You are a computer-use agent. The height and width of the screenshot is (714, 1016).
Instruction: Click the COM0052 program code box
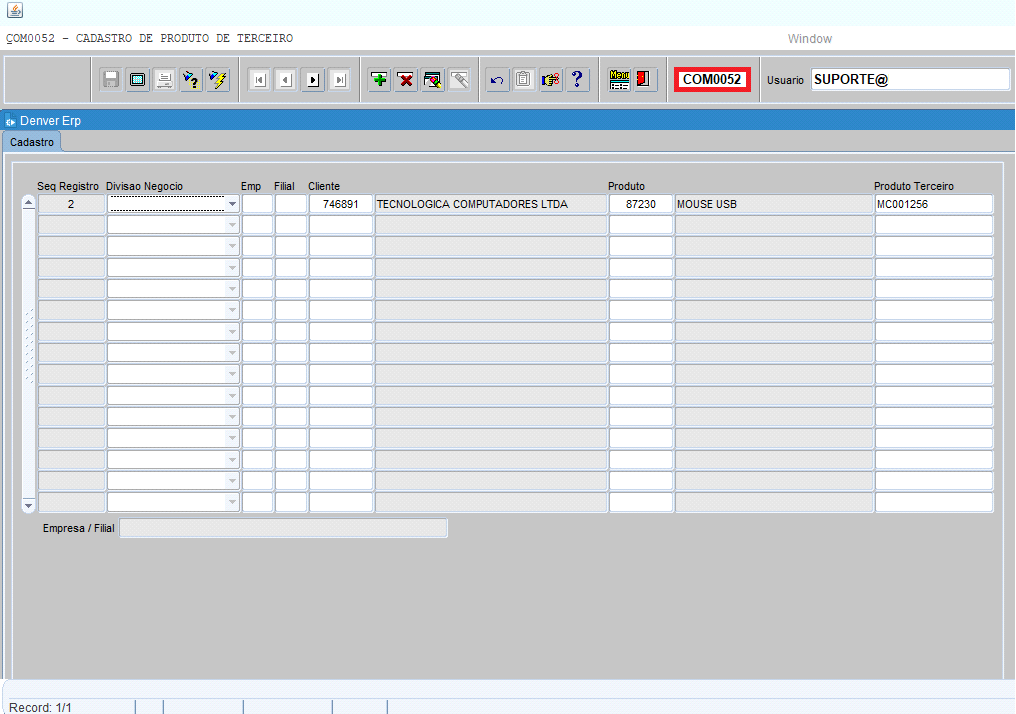point(712,80)
